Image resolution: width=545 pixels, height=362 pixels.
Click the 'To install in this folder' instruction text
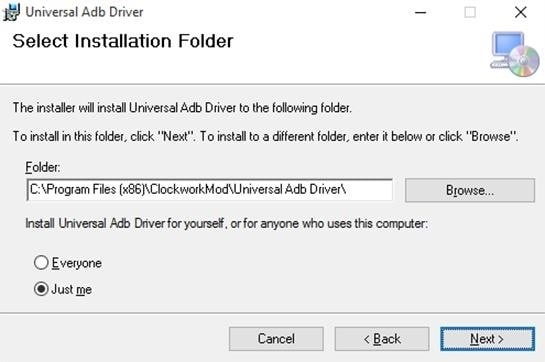point(266,136)
